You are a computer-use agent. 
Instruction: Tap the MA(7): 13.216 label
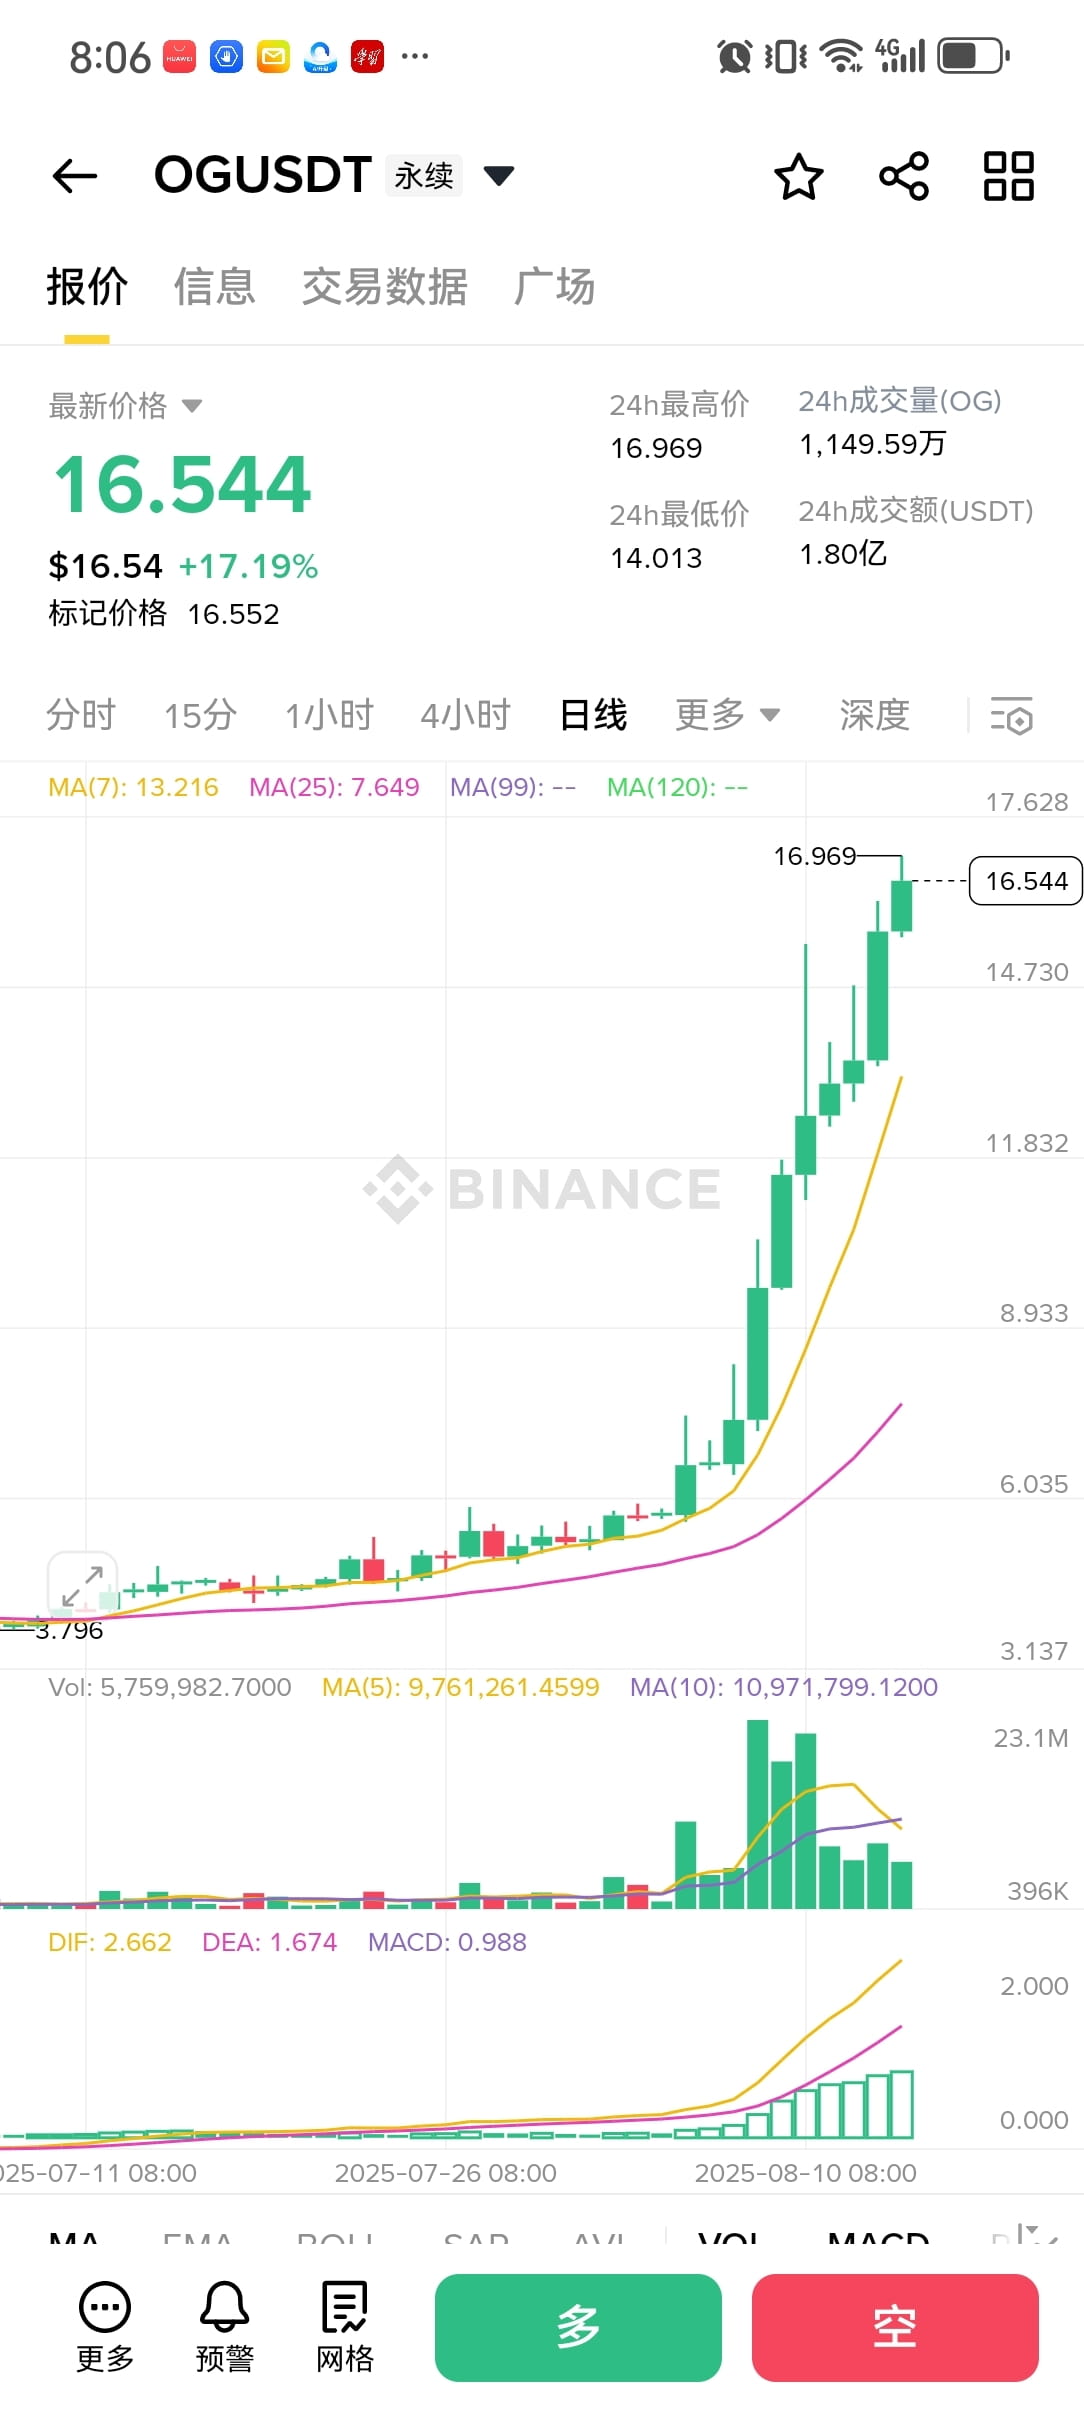pos(133,787)
